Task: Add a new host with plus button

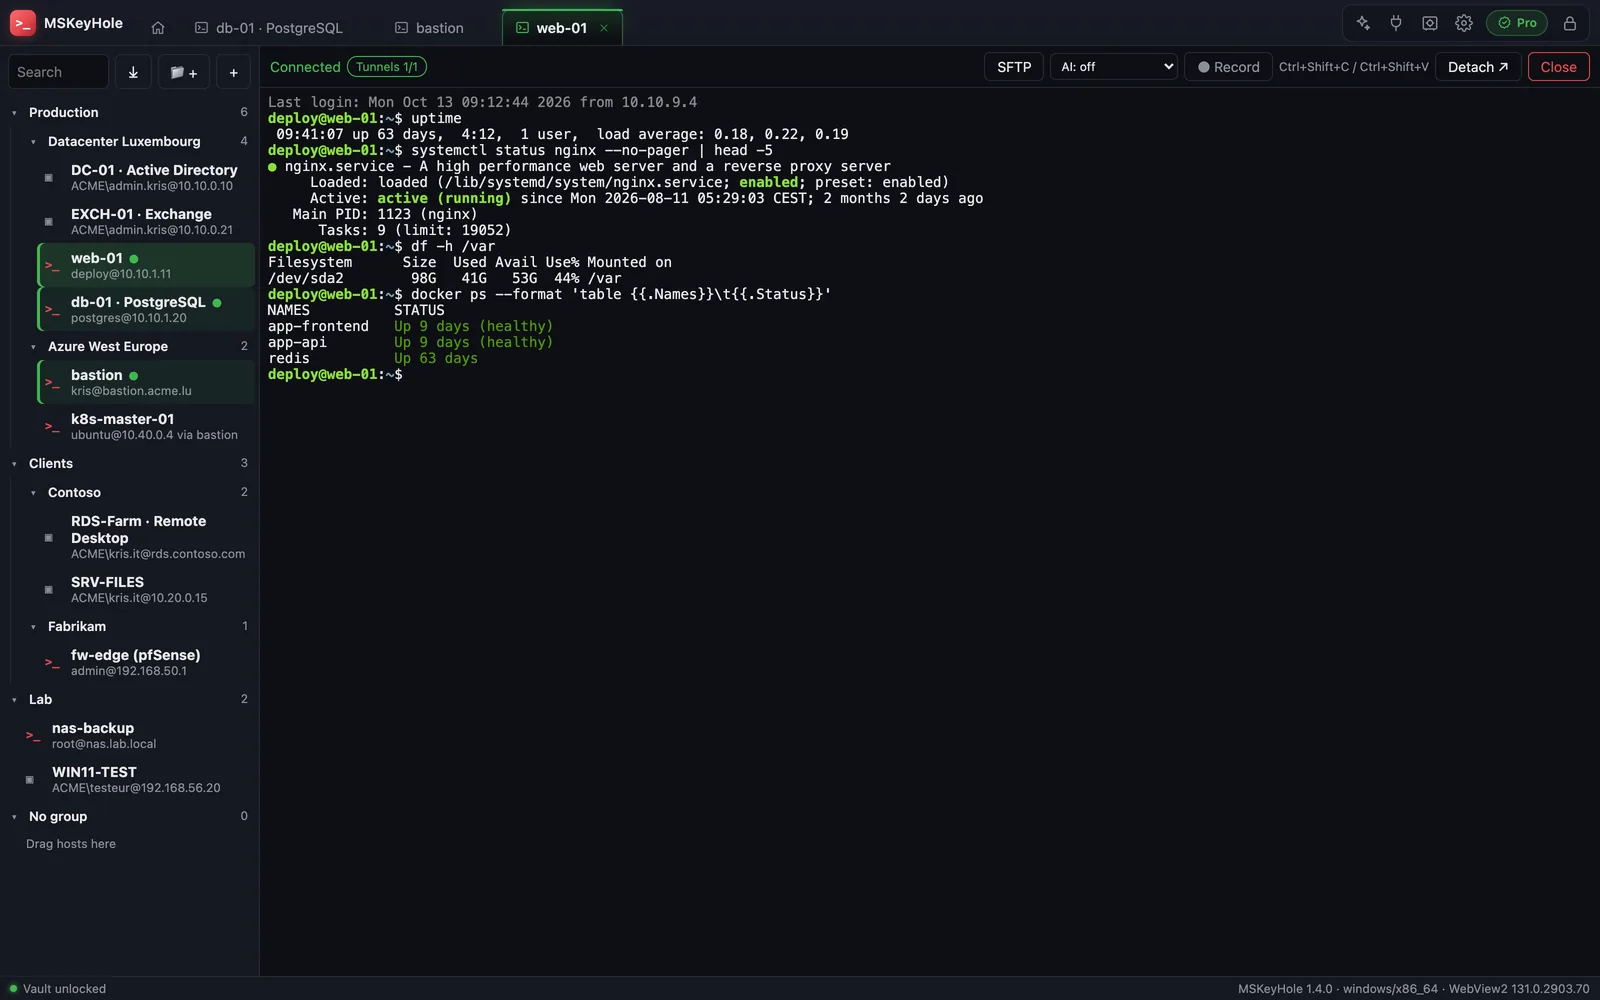Action: tap(233, 72)
